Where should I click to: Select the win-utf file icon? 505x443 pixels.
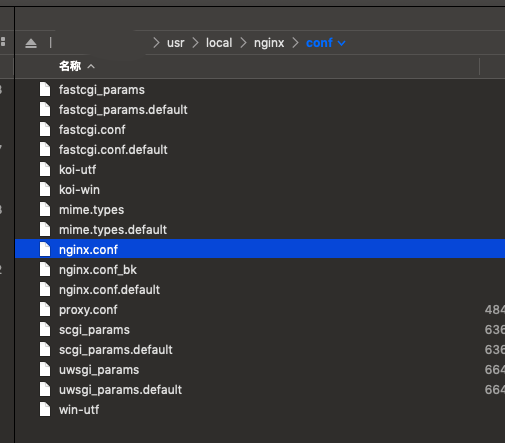45,410
